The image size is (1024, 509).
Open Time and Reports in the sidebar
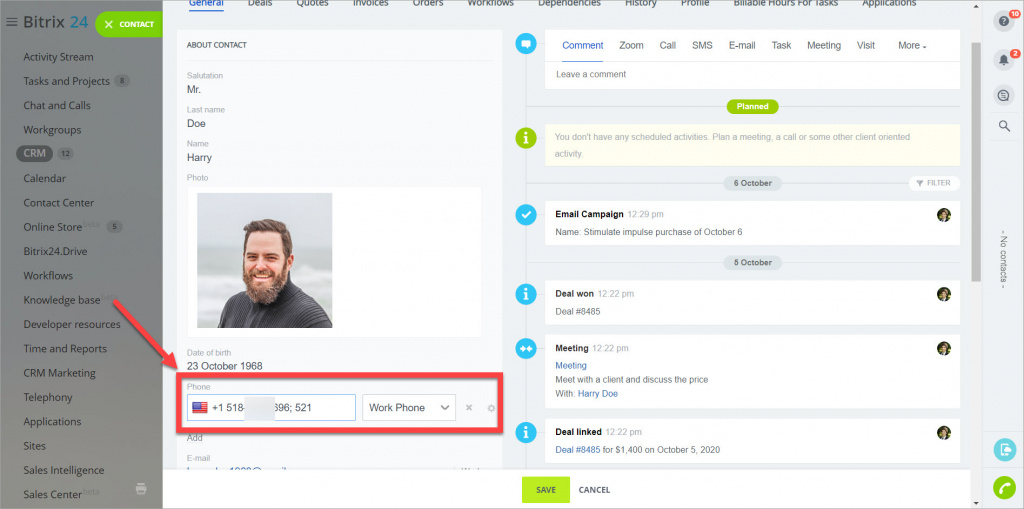[x=65, y=348]
